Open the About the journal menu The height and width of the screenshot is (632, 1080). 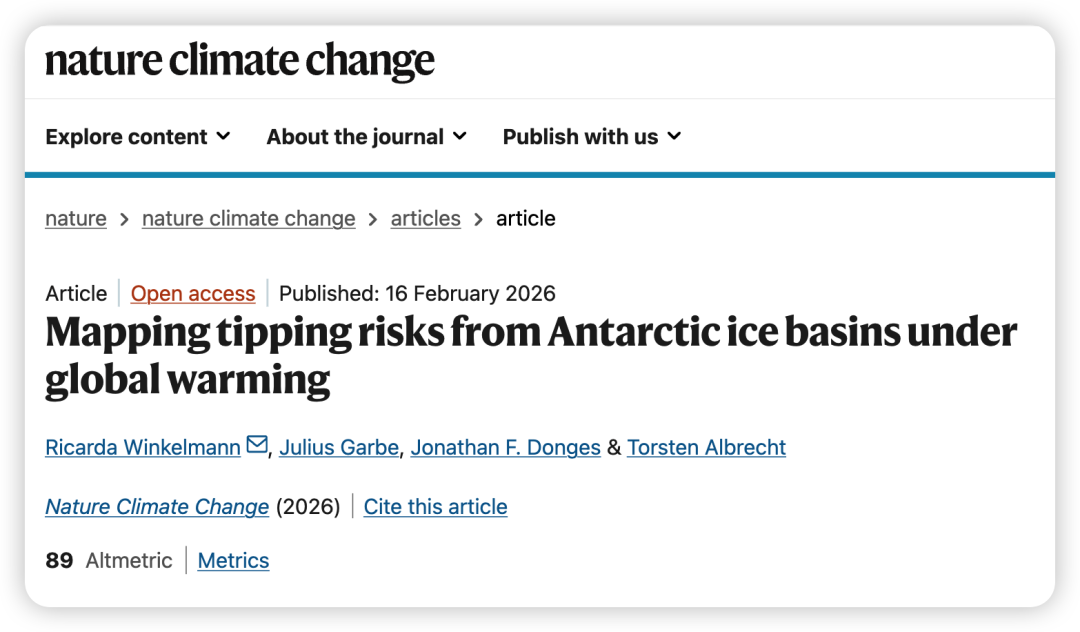(366, 137)
